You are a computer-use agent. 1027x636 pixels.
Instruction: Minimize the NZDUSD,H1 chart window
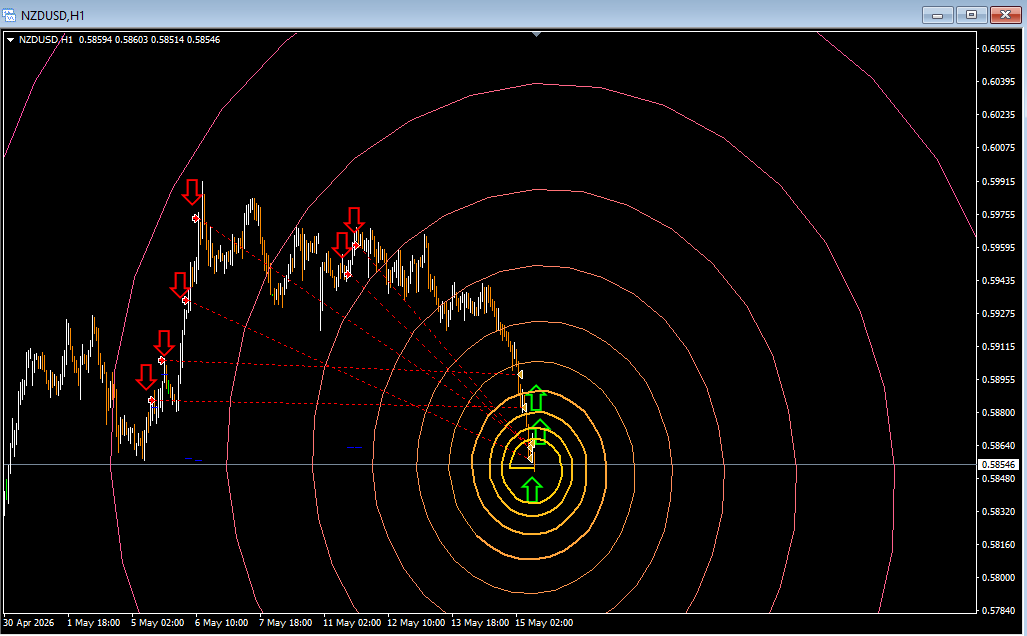click(937, 14)
